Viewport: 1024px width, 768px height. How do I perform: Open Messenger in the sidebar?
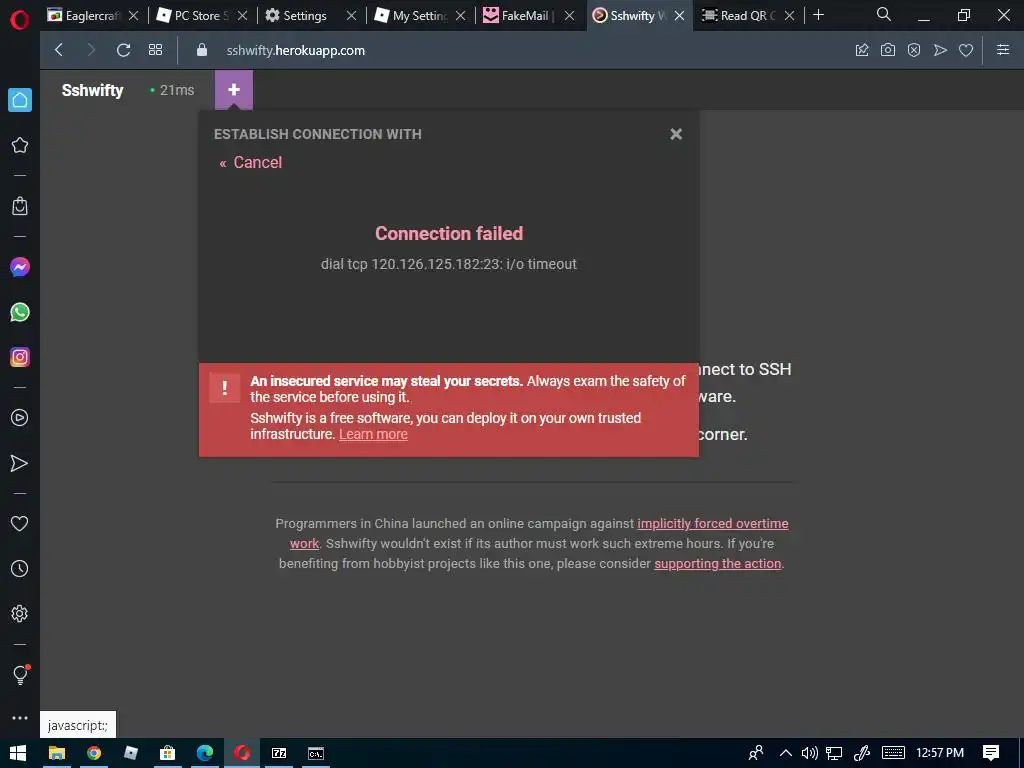point(20,267)
